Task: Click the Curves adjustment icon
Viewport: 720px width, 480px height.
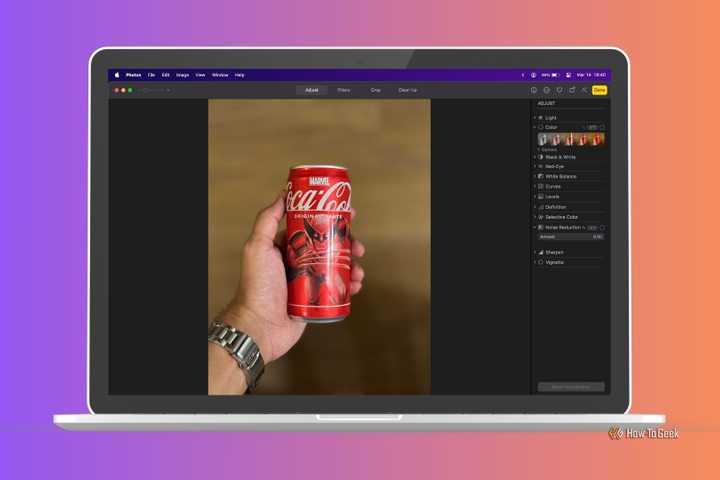Action: [x=541, y=186]
